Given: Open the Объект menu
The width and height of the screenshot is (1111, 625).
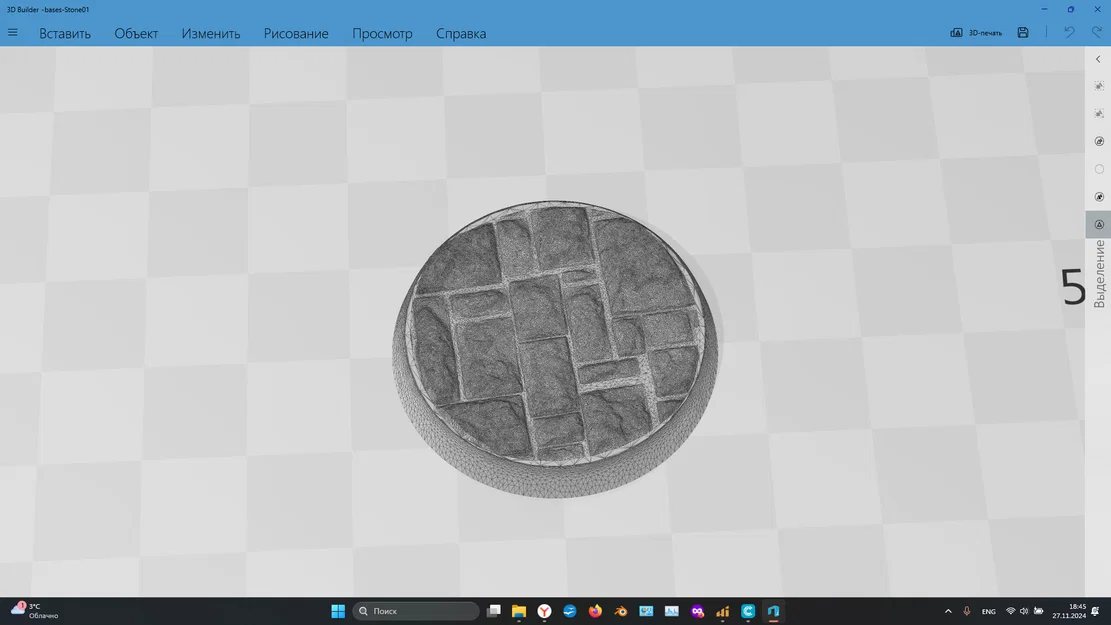Looking at the screenshot, I should click(x=137, y=33).
